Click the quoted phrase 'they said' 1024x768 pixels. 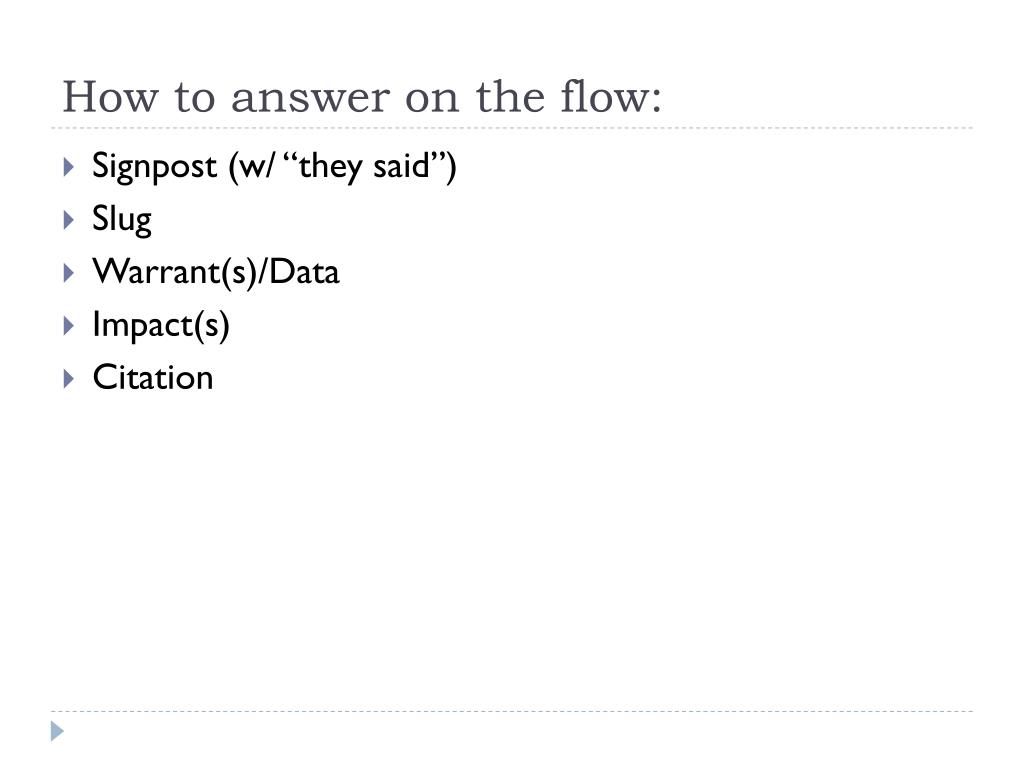[364, 166]
